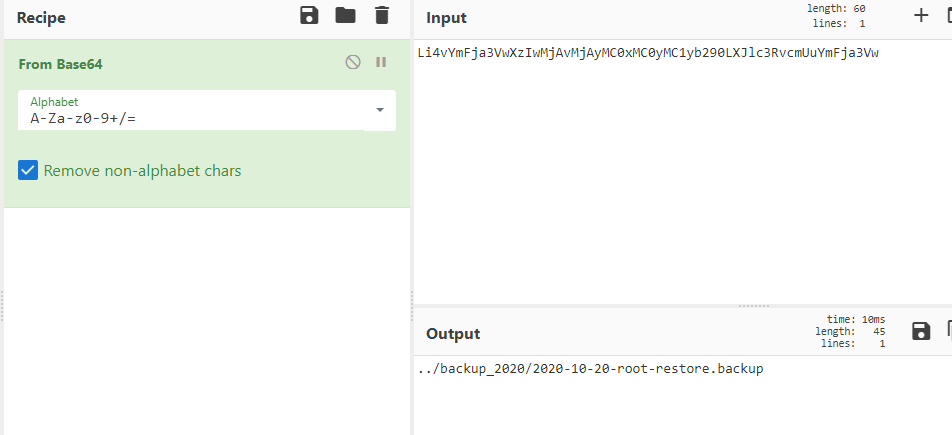Select the From Base64 operation title

(x=60, y=64)
